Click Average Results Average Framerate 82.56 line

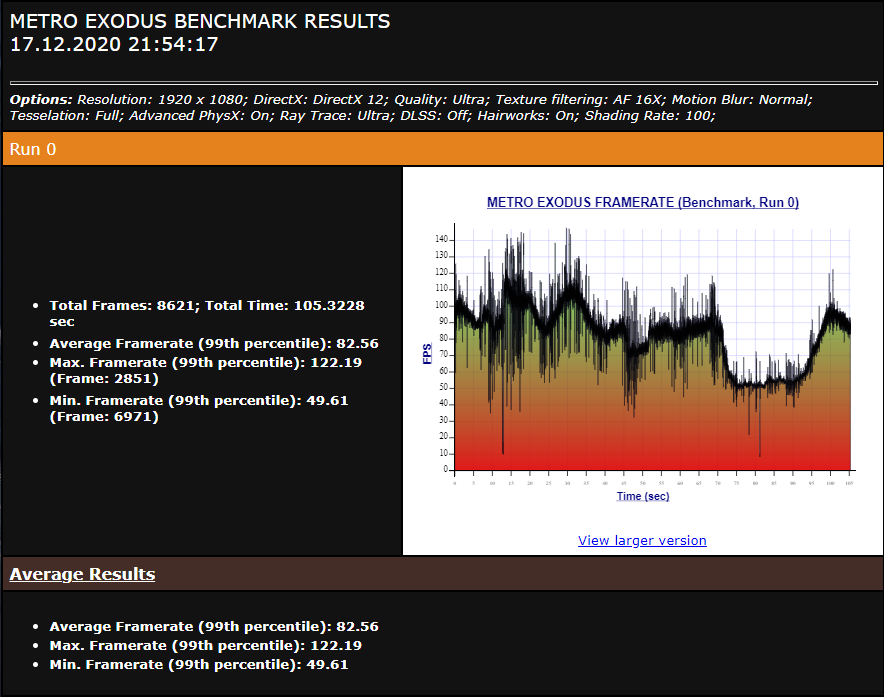click(x=214, y=627)
